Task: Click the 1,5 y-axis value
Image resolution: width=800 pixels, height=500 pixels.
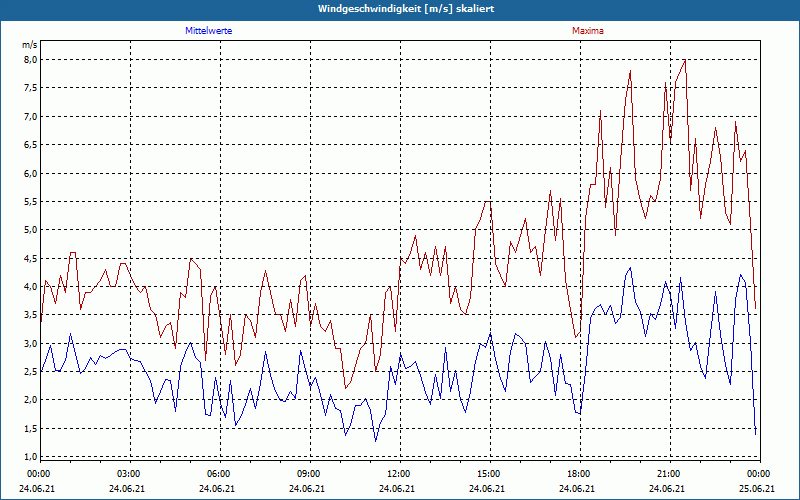Action: (31, 428)
